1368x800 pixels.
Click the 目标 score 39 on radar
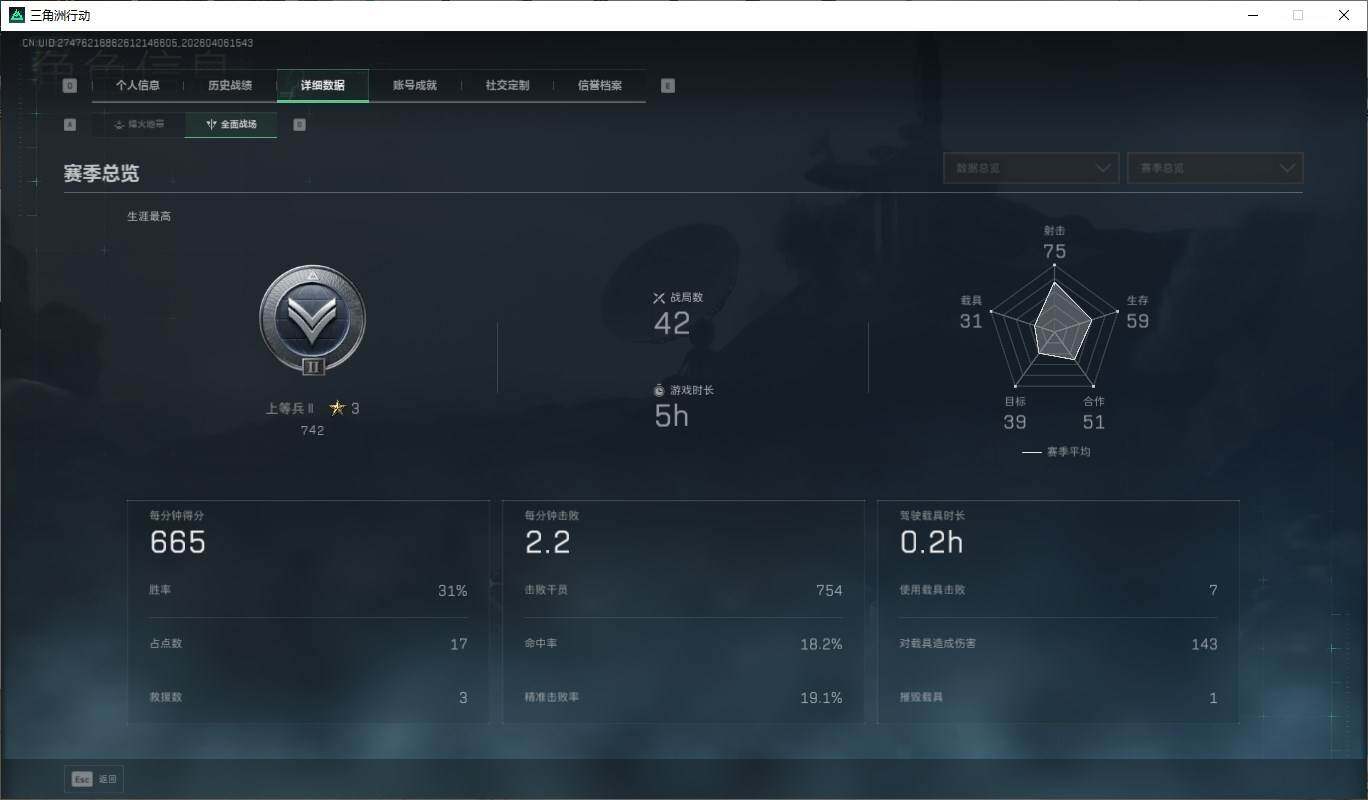click(x=1015, y=422)
